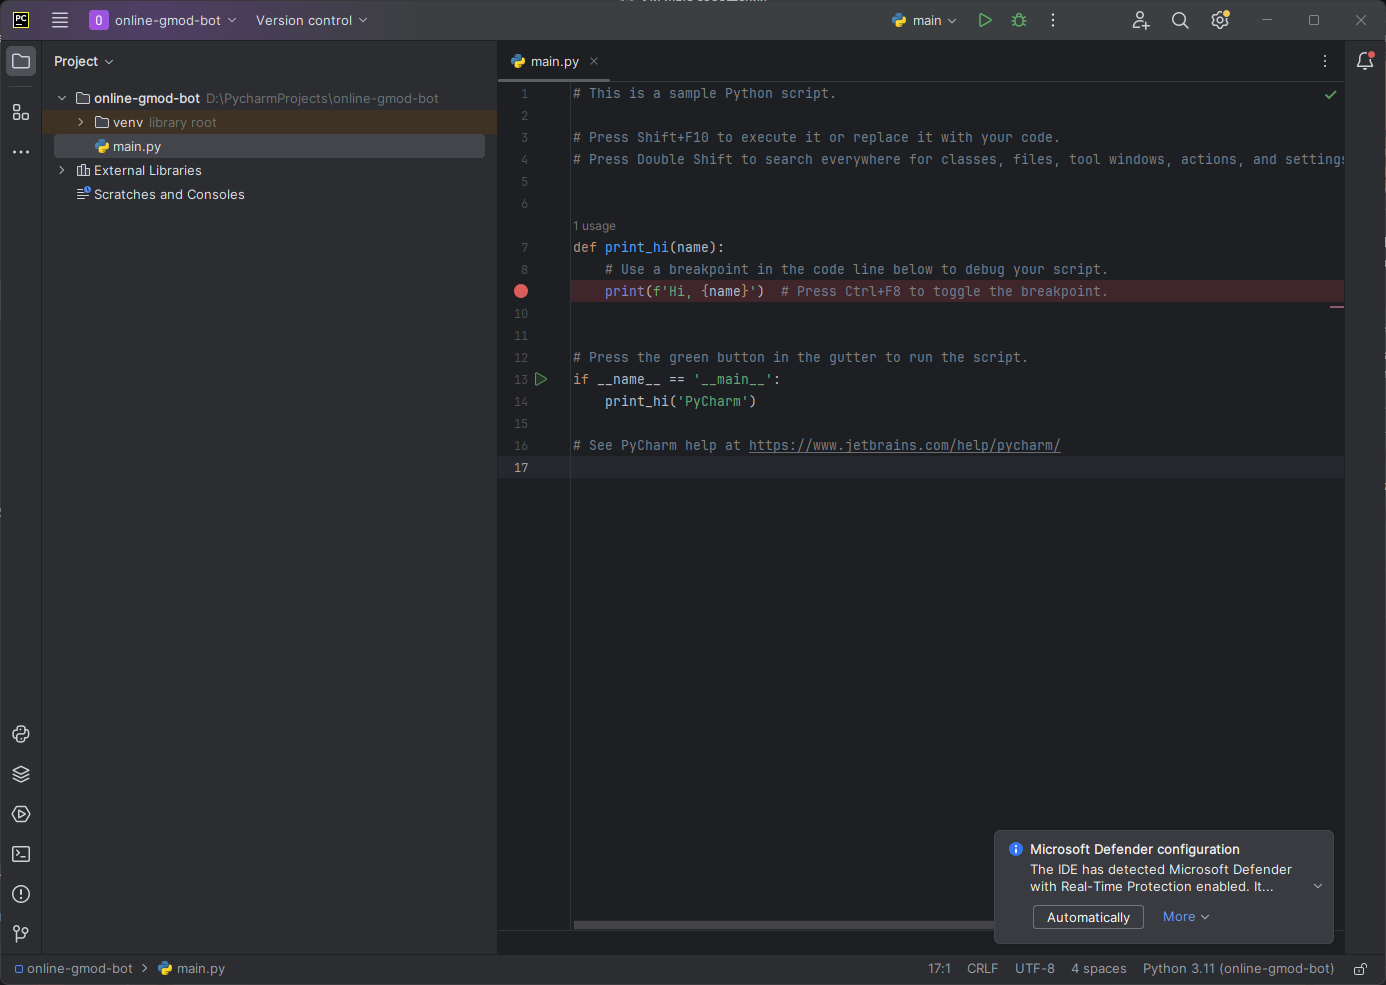Select the main.py editor tab
Viewport: 1386px width, 985px height.
tap(554, 61)
